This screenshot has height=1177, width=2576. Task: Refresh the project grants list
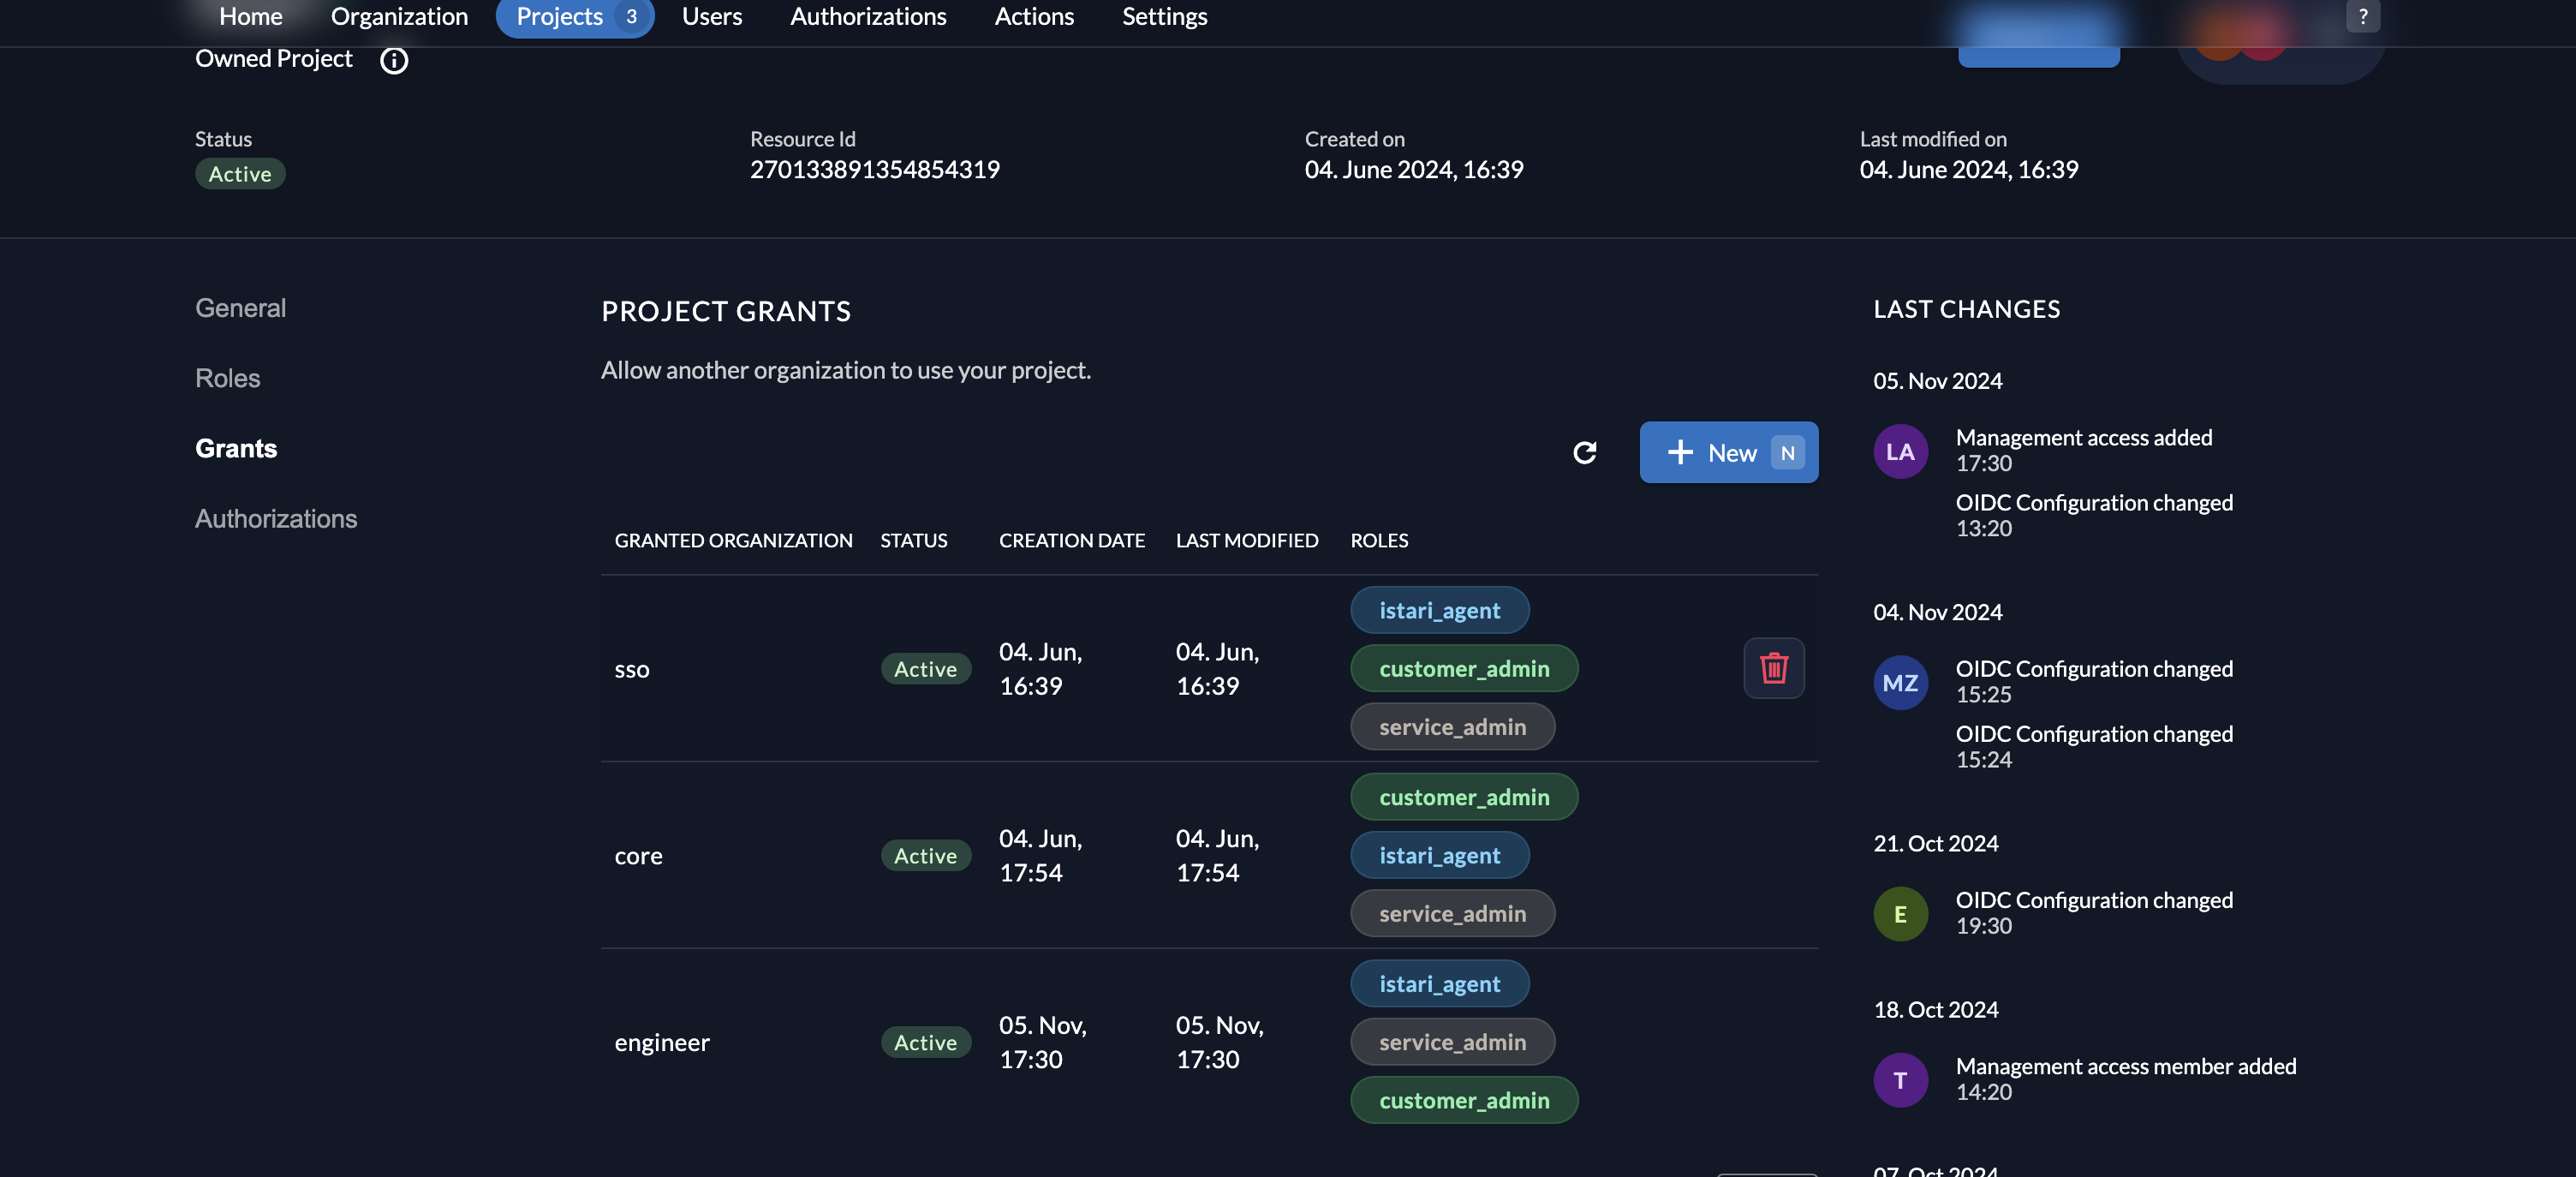coord(1584,453)
